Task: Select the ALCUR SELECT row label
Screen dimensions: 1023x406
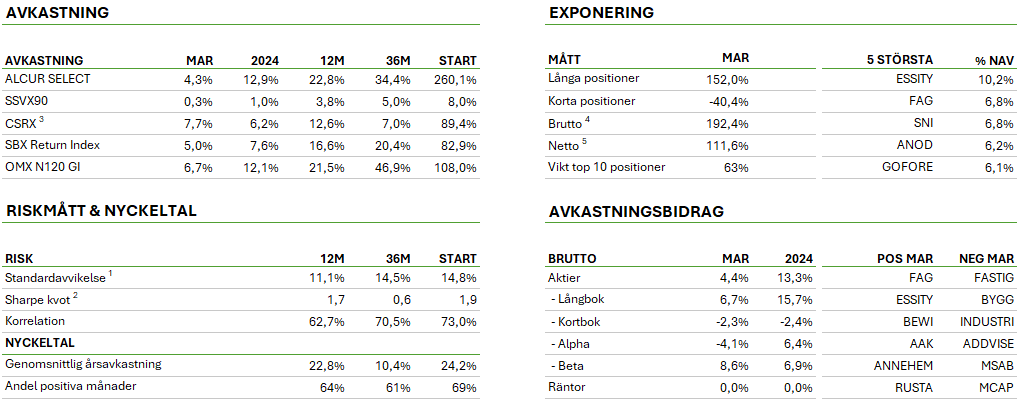Action: tap(46, 79)
